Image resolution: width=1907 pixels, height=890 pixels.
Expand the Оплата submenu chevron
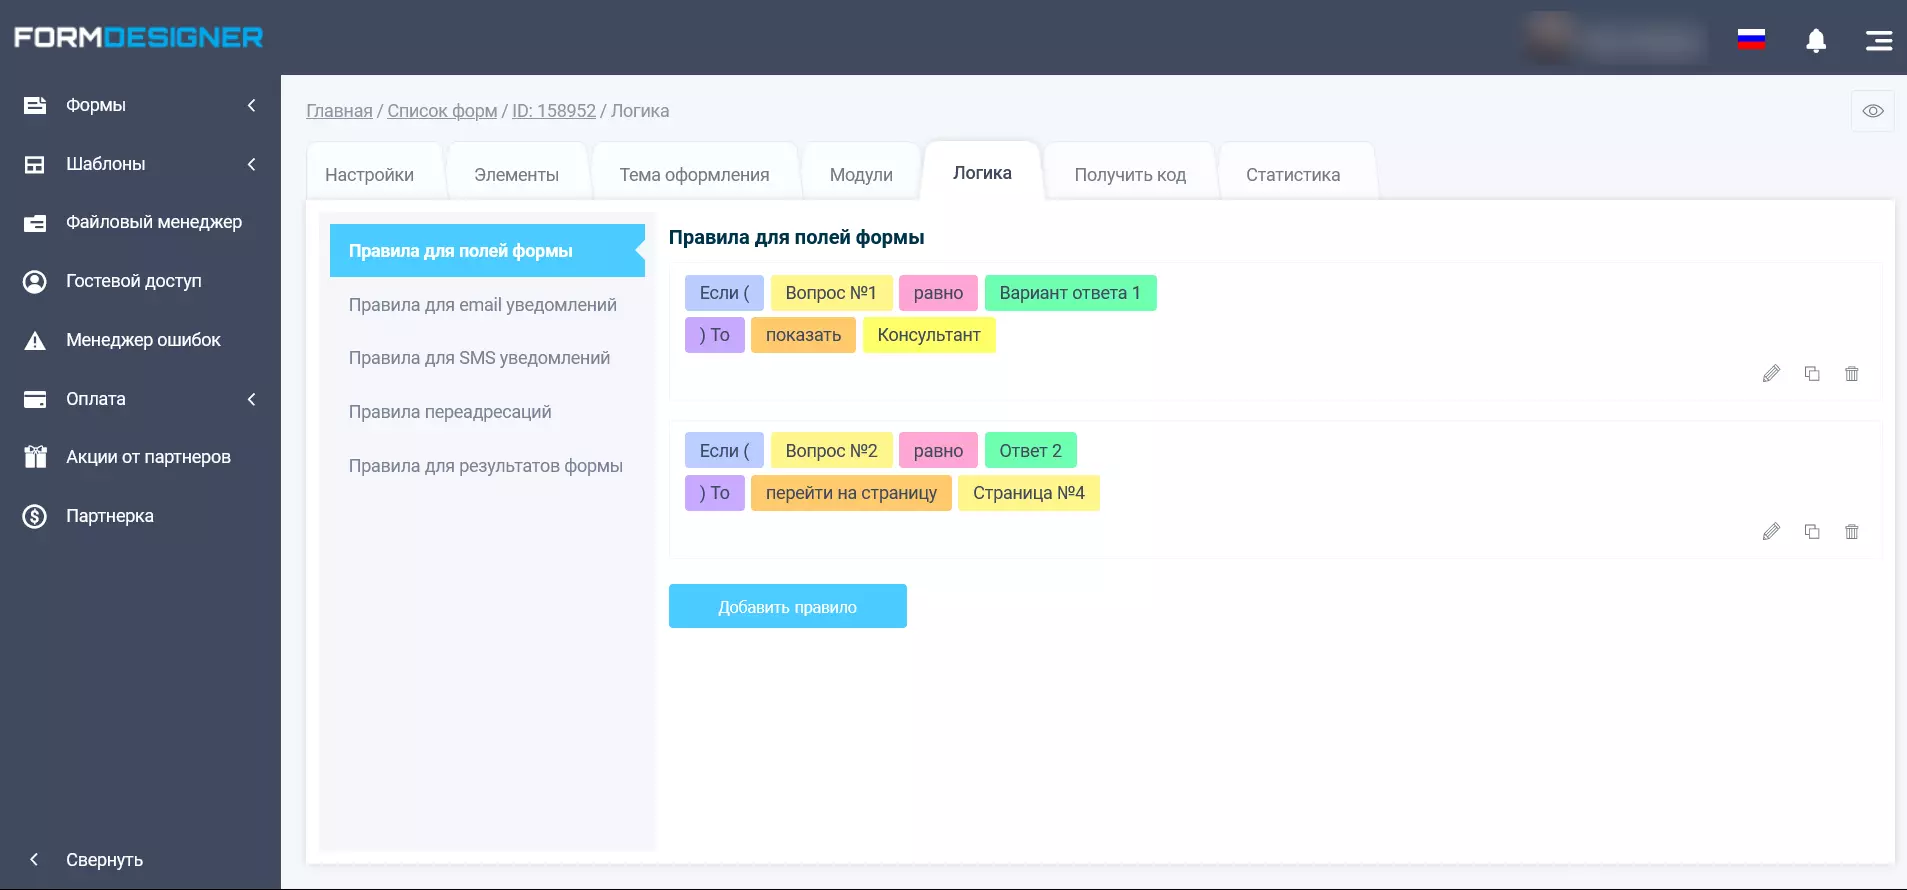pyautogui.click(x=252, y=399)
